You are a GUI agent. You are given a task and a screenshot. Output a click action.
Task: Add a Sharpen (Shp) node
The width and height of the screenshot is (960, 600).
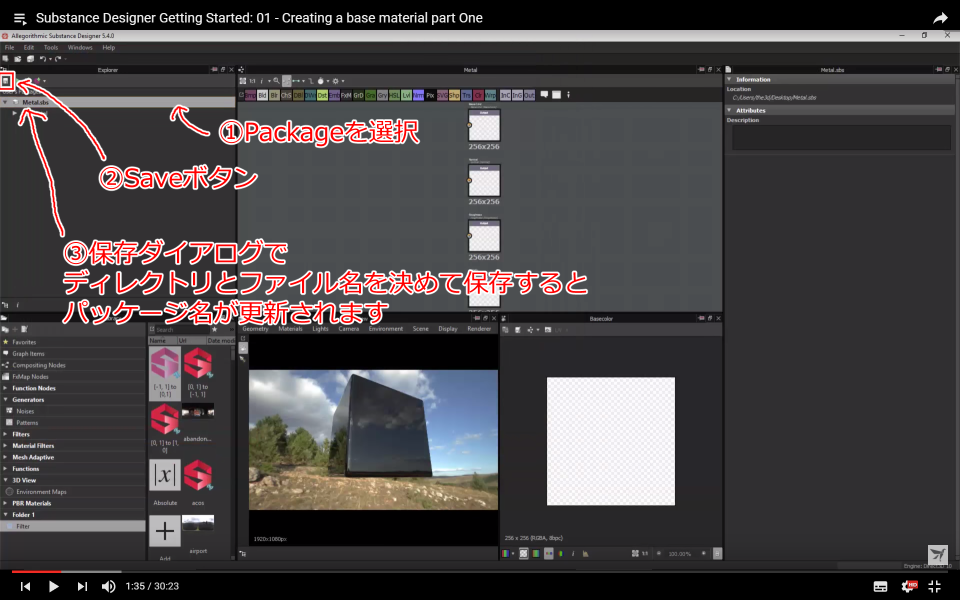pos(454,96)
